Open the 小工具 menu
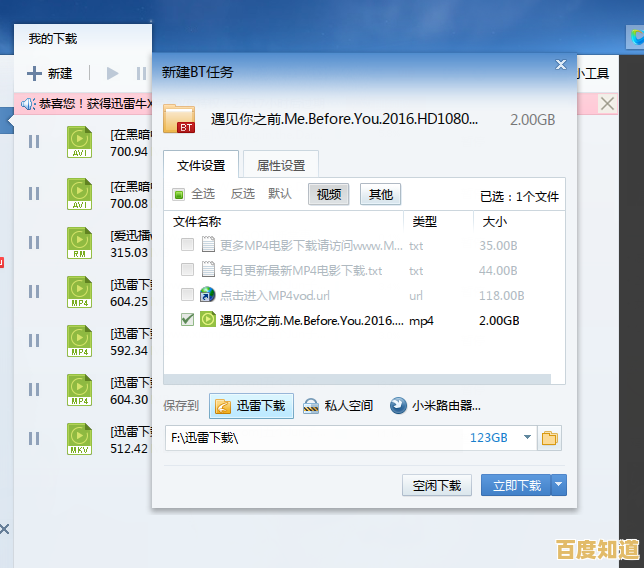Viewport: 644px width, 568px height. 592,74
